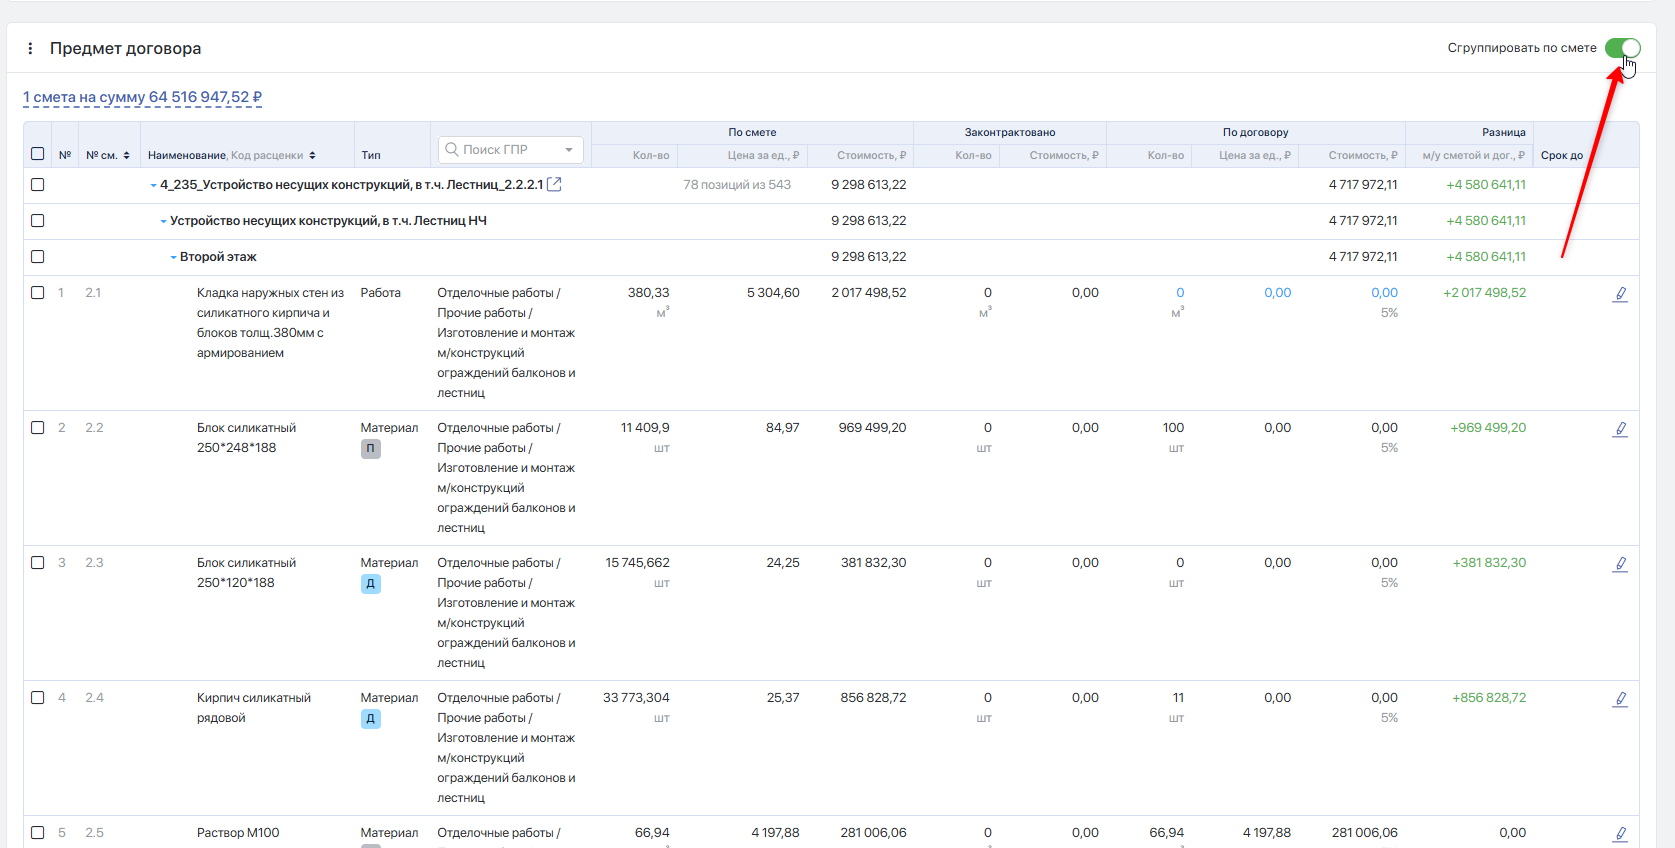This screenshot has width=1675, height=848.
Task: Disable the Сгруппировать по смете toggle
Action: pos(1622,48)
